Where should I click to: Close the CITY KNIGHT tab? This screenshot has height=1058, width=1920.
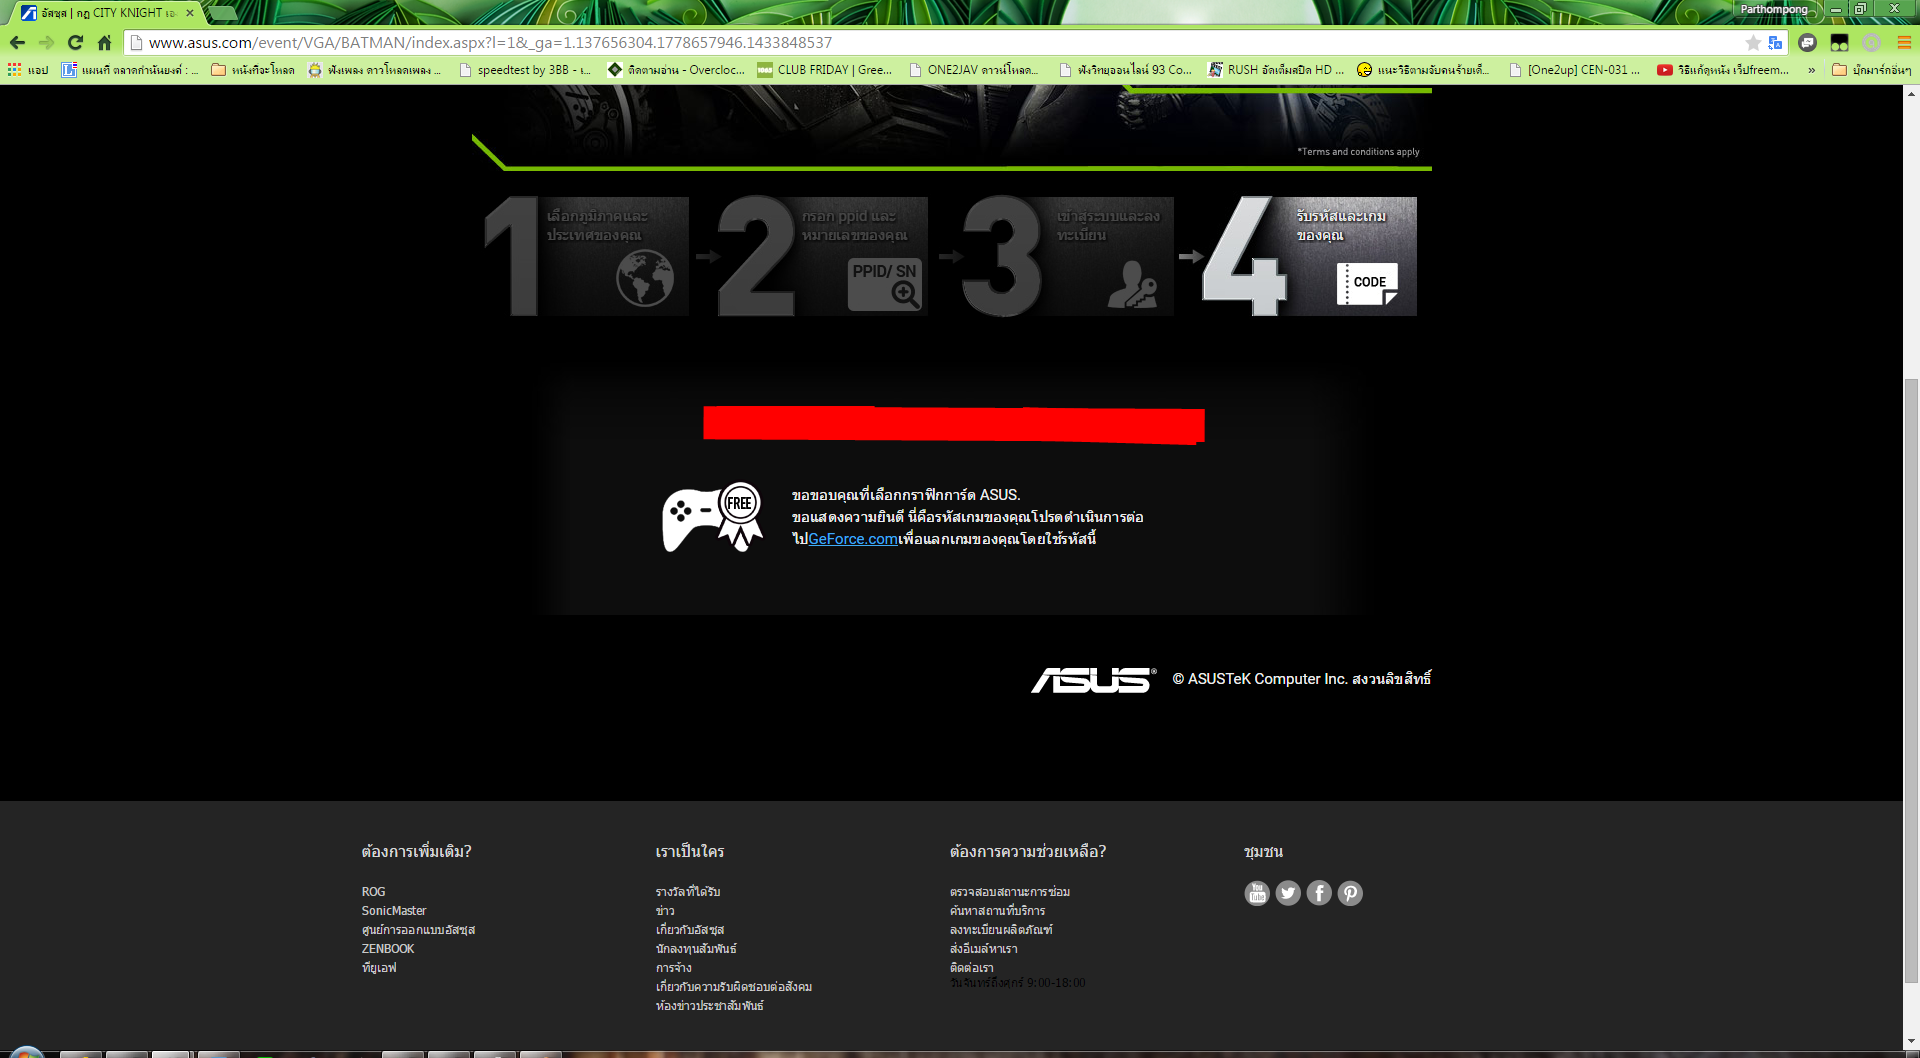click(x=190, y=13)
